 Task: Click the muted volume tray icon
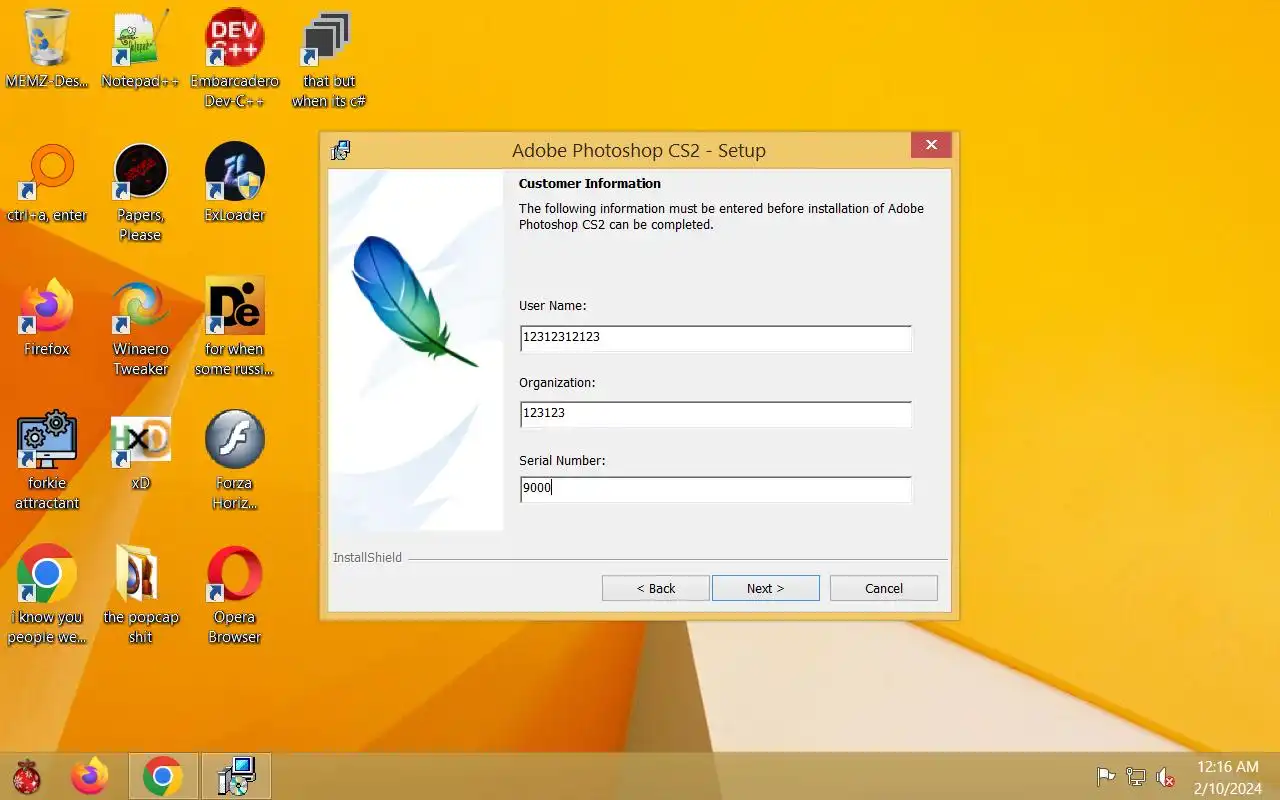pyautogui.click(x=1166, y=776)
